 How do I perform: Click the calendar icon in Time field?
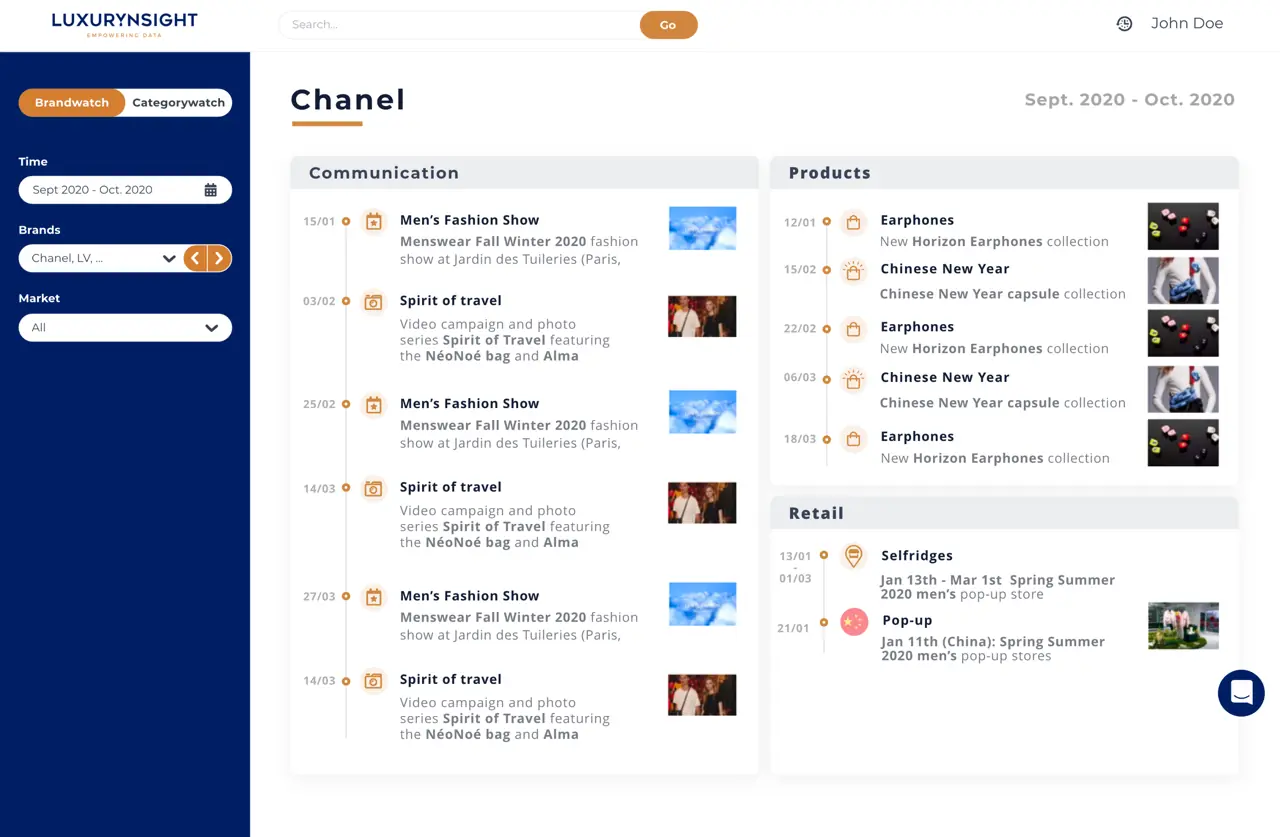(x=210, y=190)
